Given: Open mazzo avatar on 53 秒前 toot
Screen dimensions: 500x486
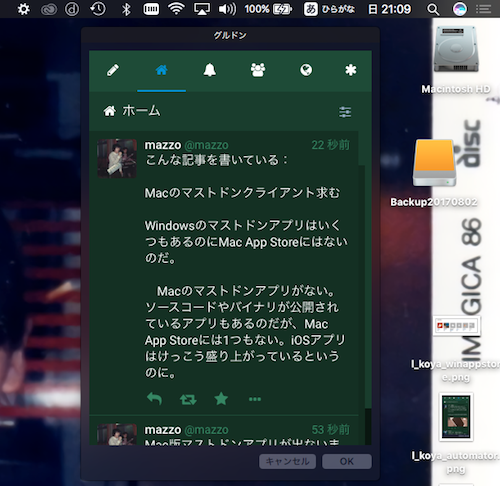Looking at the screenshot, I should click(x=117, y=434).
